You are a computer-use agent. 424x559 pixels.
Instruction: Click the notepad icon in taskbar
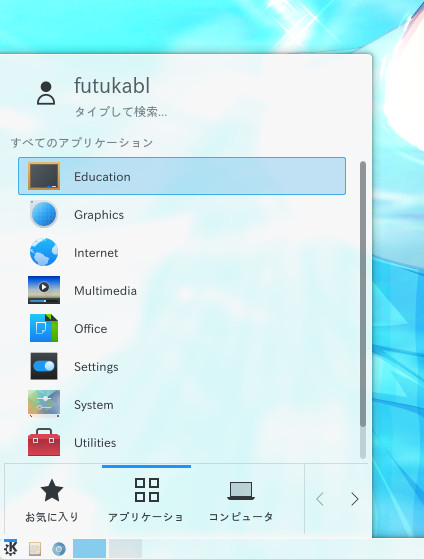pos(35,549)
